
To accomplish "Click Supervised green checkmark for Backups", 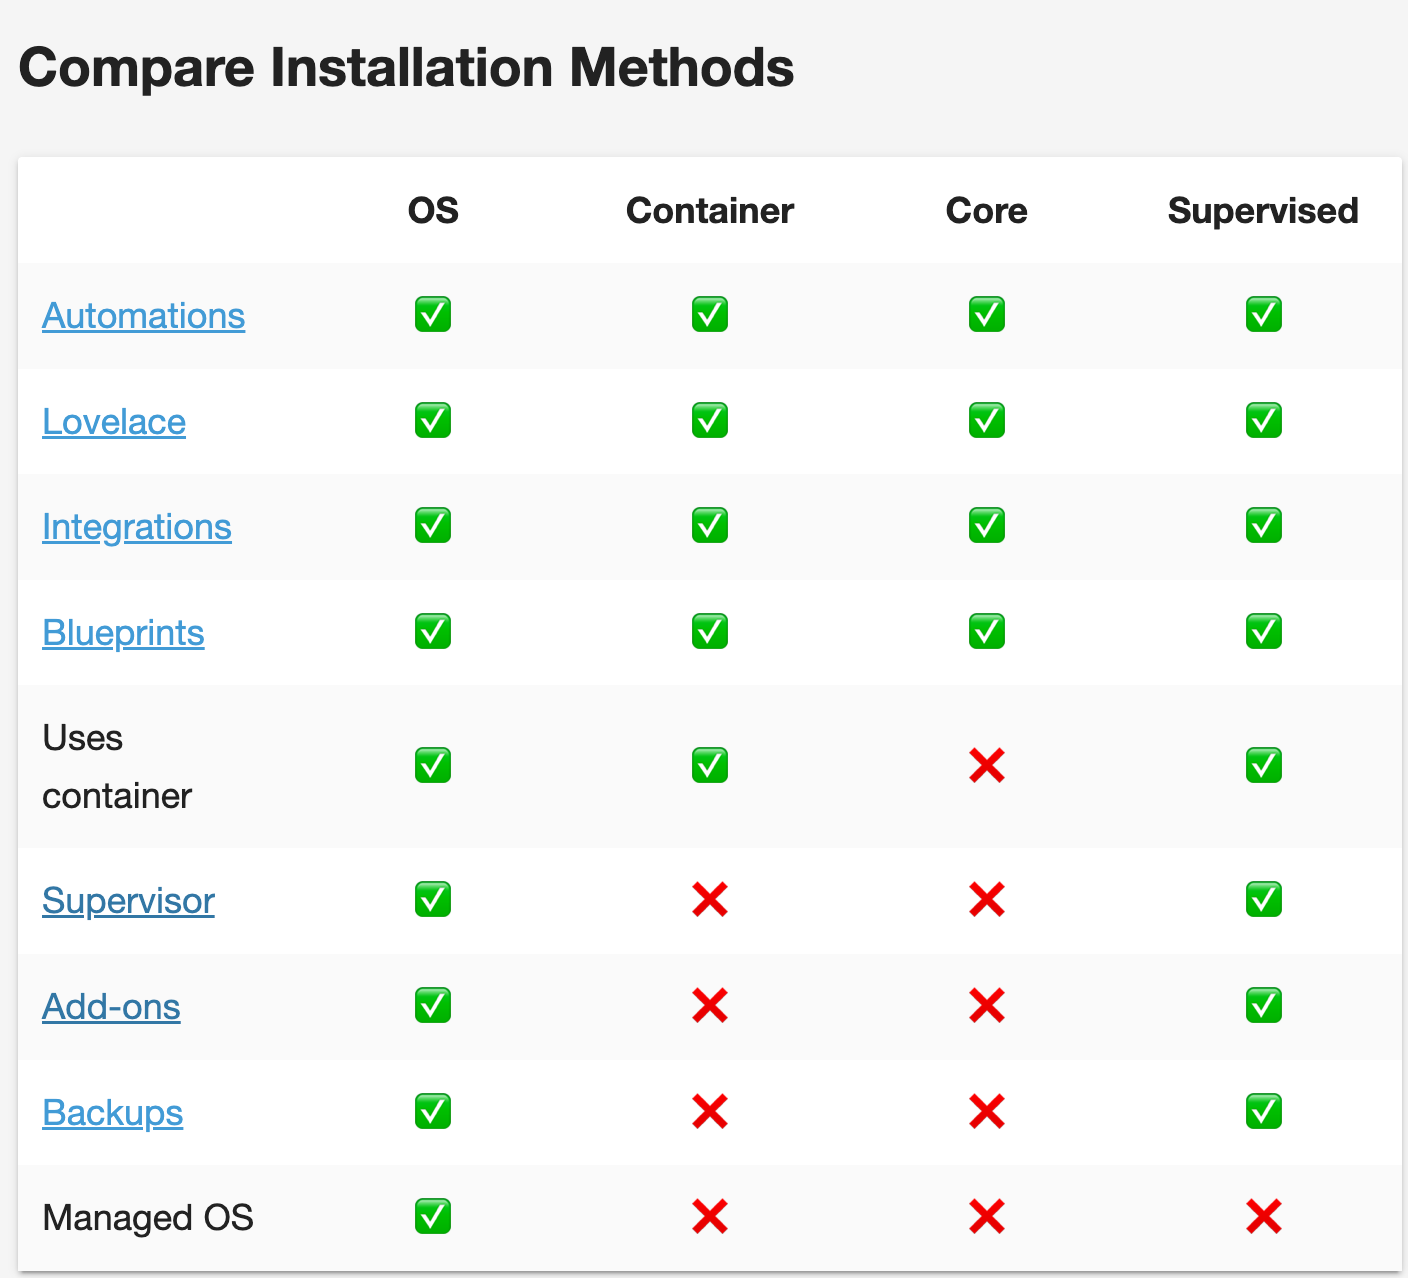I will pos(1263,1111).
